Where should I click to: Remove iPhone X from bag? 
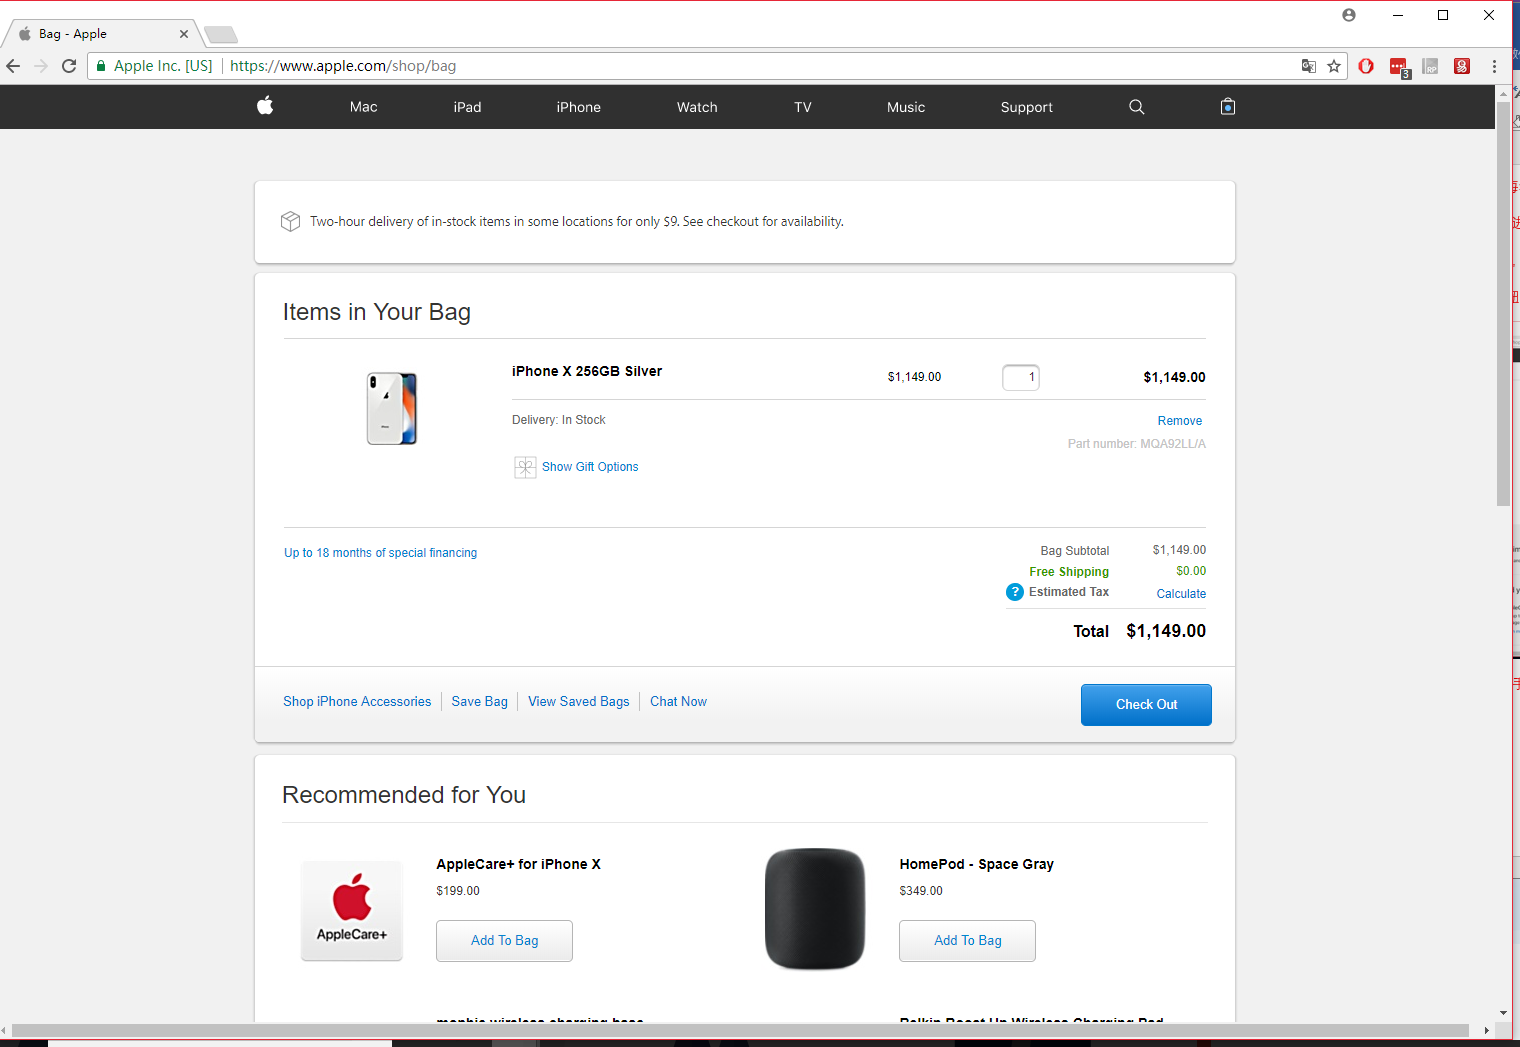(x=1179, y=421)
